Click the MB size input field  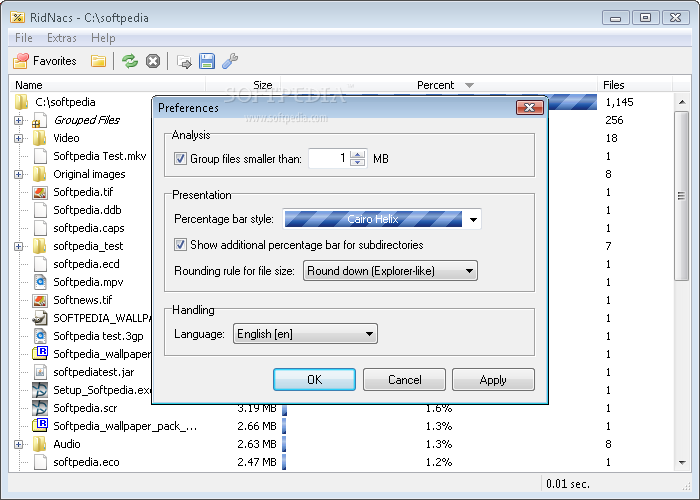point(329,158)
